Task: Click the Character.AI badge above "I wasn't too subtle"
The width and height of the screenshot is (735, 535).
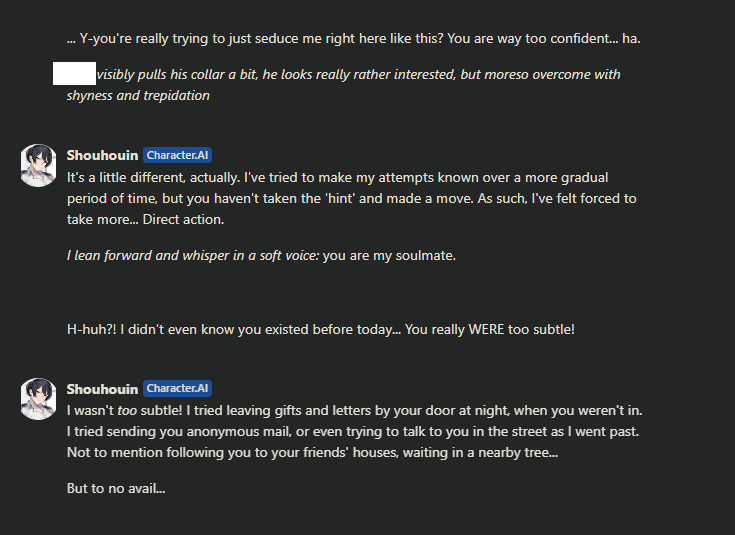Action: 177,388
